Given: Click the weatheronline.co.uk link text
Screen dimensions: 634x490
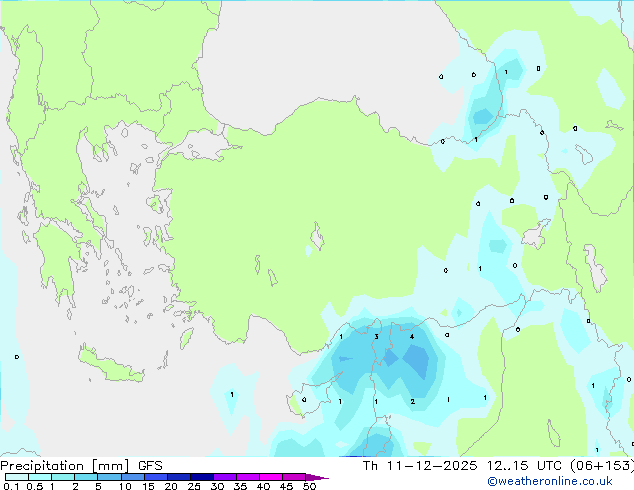Looking at the screenshot, I should [550, 481].
